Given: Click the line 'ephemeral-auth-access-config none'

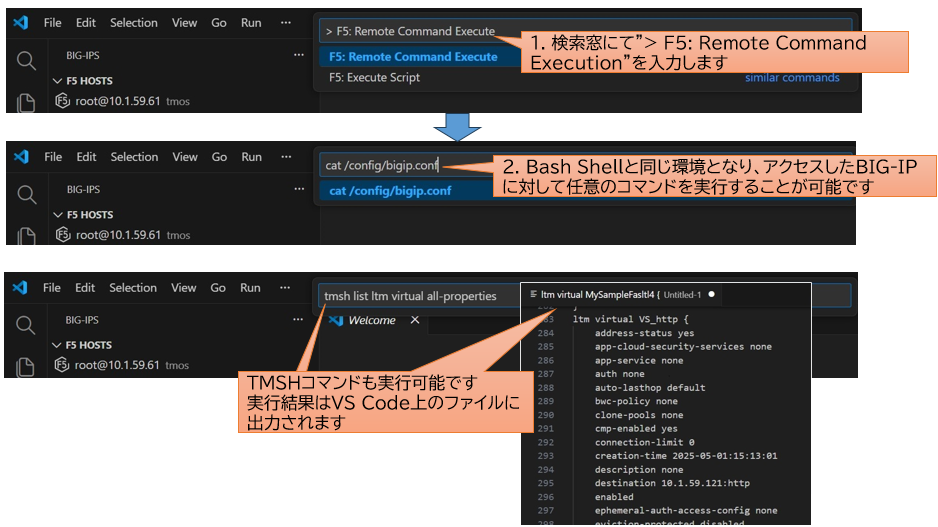Looking at the screenshot, I should [x=686, y=511].
